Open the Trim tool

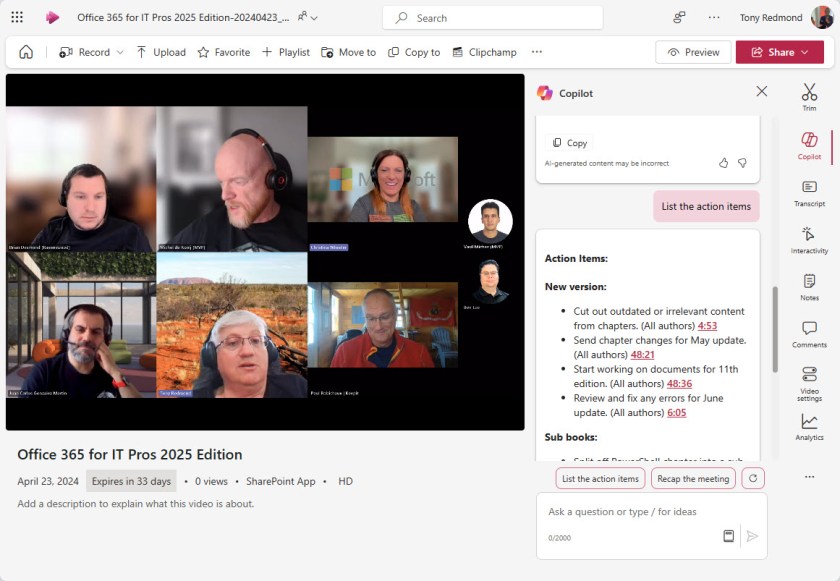click(809, 97)
